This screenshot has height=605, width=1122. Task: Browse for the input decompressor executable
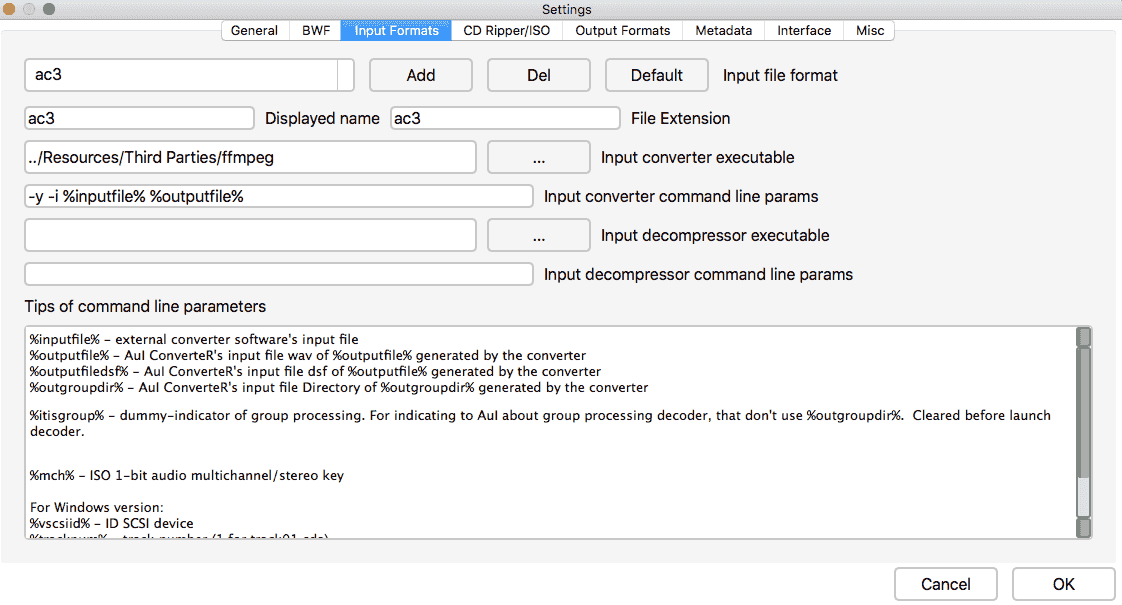point(539,236)
